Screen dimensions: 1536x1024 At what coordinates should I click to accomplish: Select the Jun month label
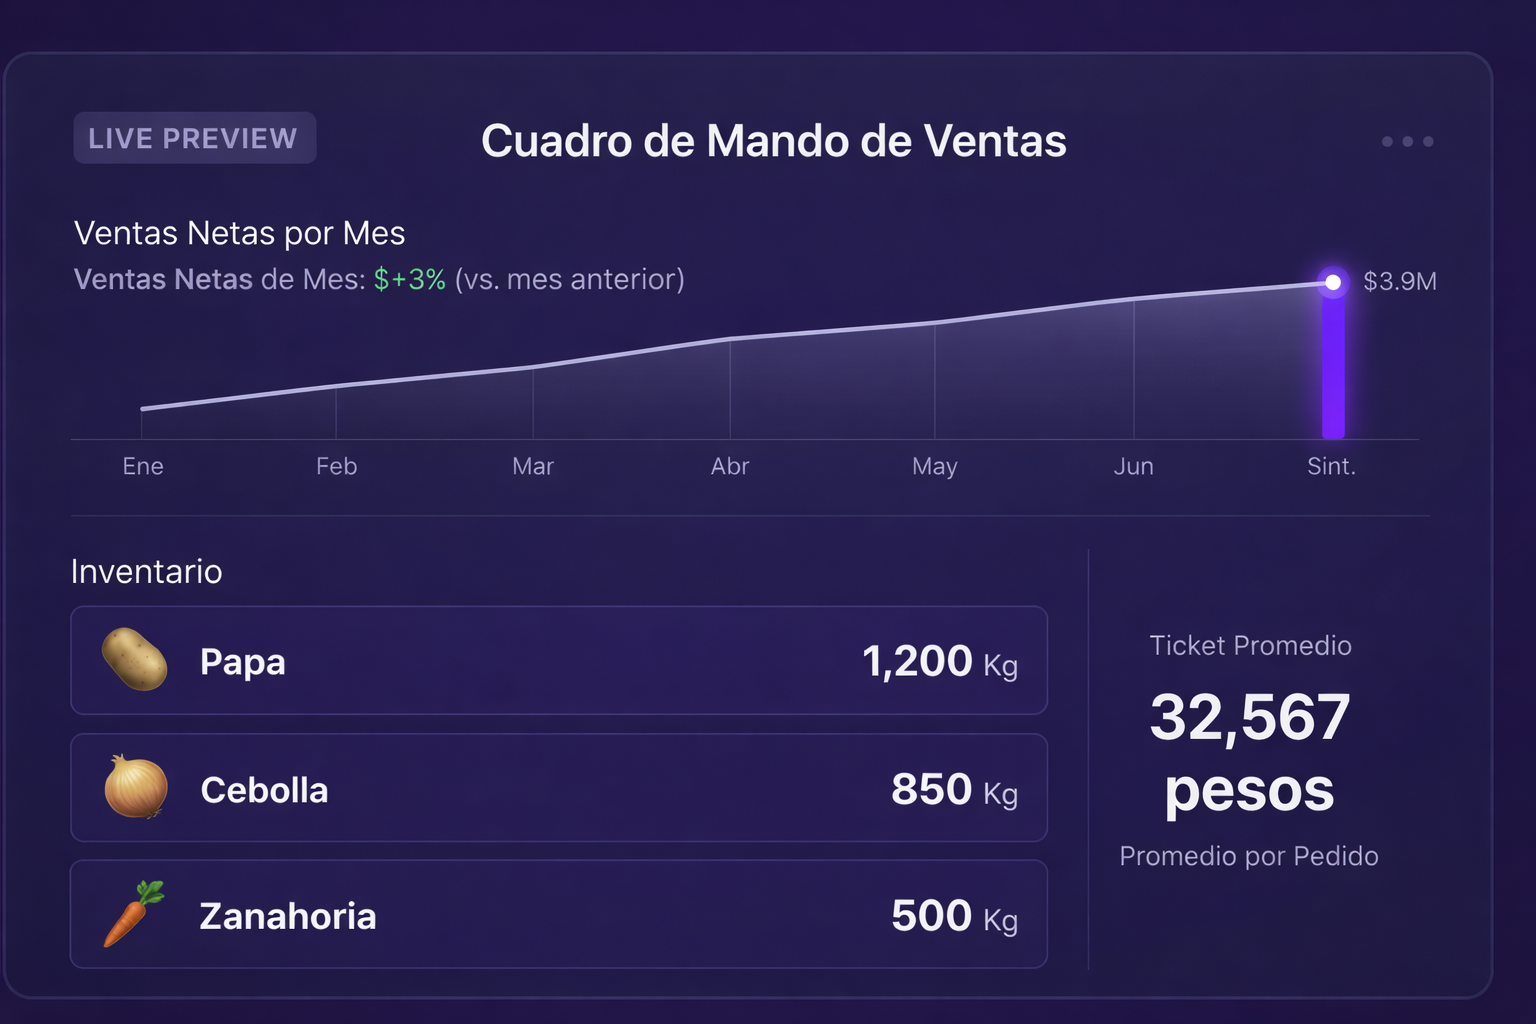pyautogui.click(x=1134, y=466)
